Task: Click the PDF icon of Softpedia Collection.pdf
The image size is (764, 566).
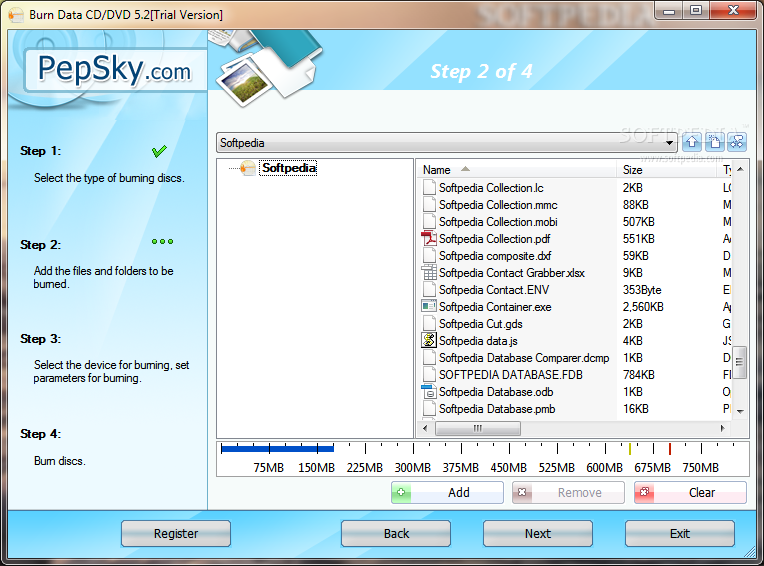Action: click(429, 239)
